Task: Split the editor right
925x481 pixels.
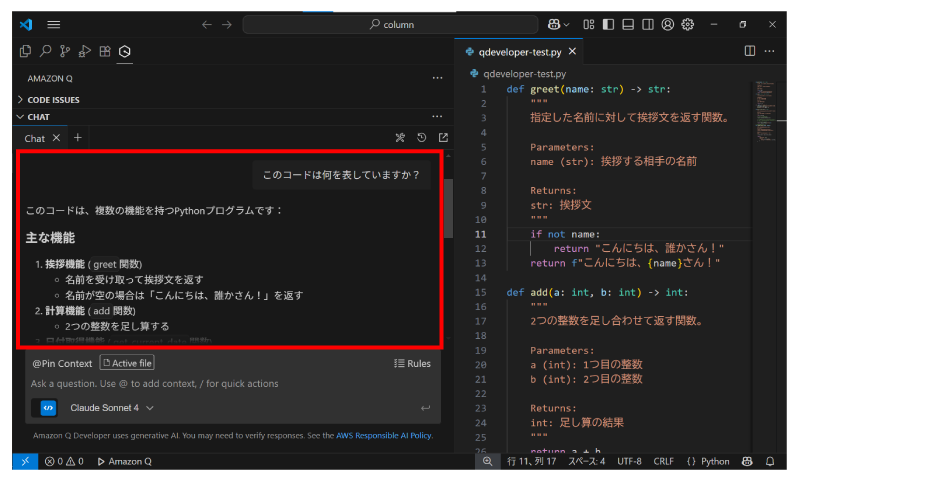Action: click(750, 51)
